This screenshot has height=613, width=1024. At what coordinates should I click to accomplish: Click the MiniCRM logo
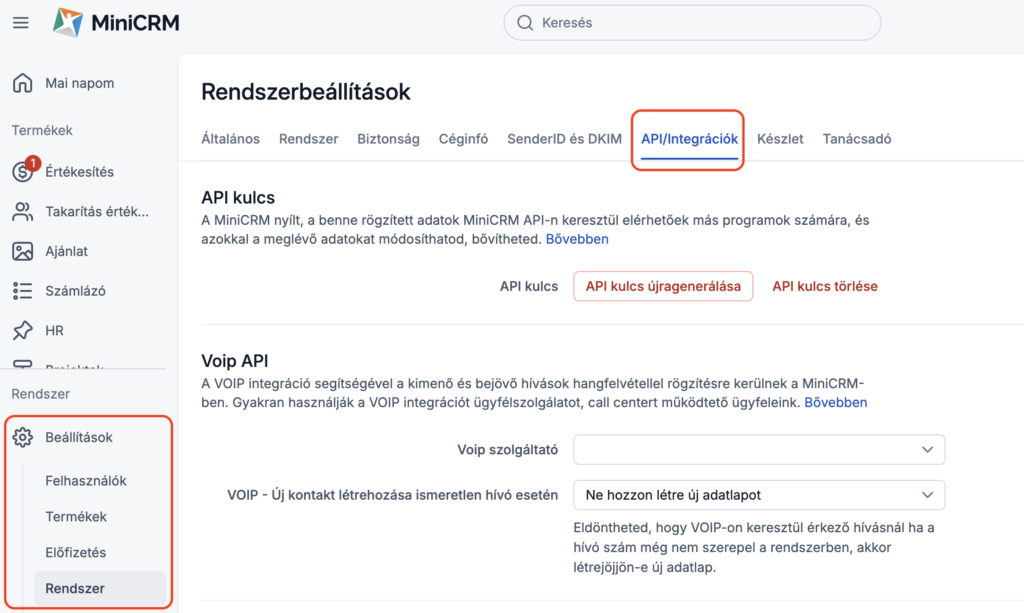click(117, 22)
